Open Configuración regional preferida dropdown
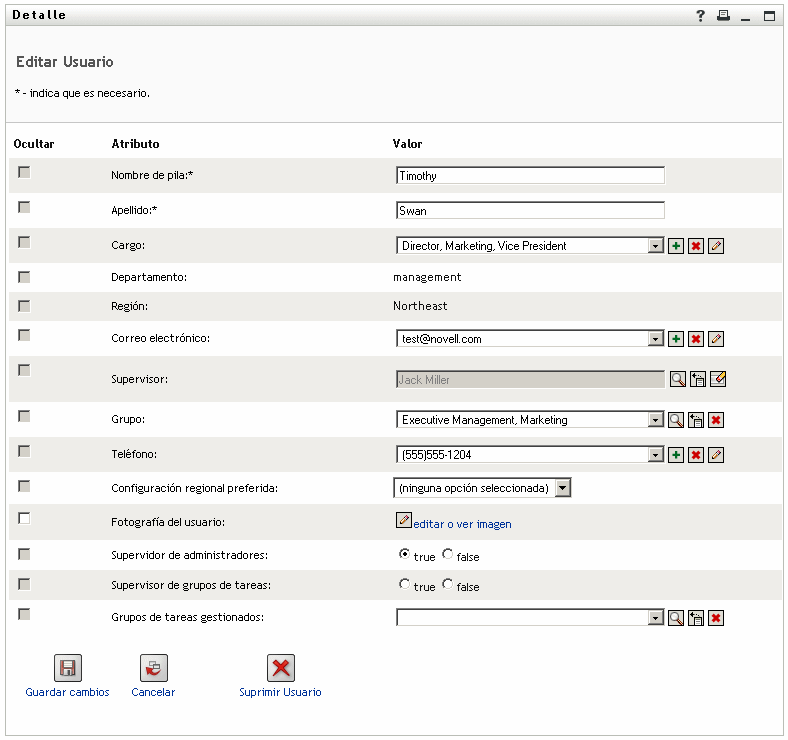Screen dimensions: 788x740 tap(562, 488)
